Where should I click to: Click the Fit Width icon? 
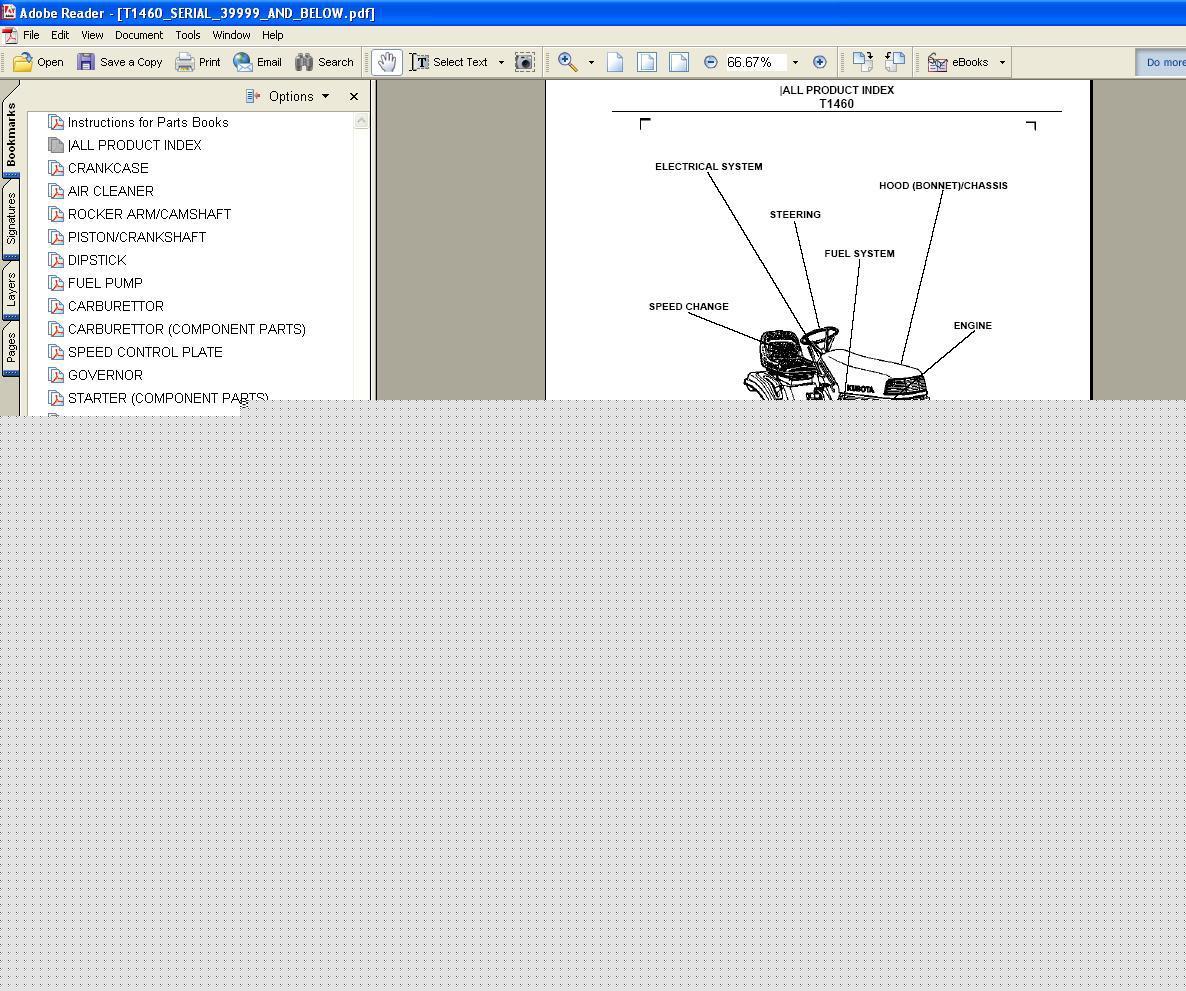click(x=678, y=62)
